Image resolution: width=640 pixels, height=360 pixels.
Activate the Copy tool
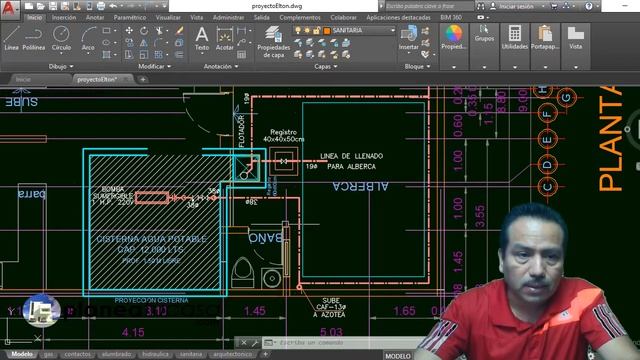(x=129, y=42)
